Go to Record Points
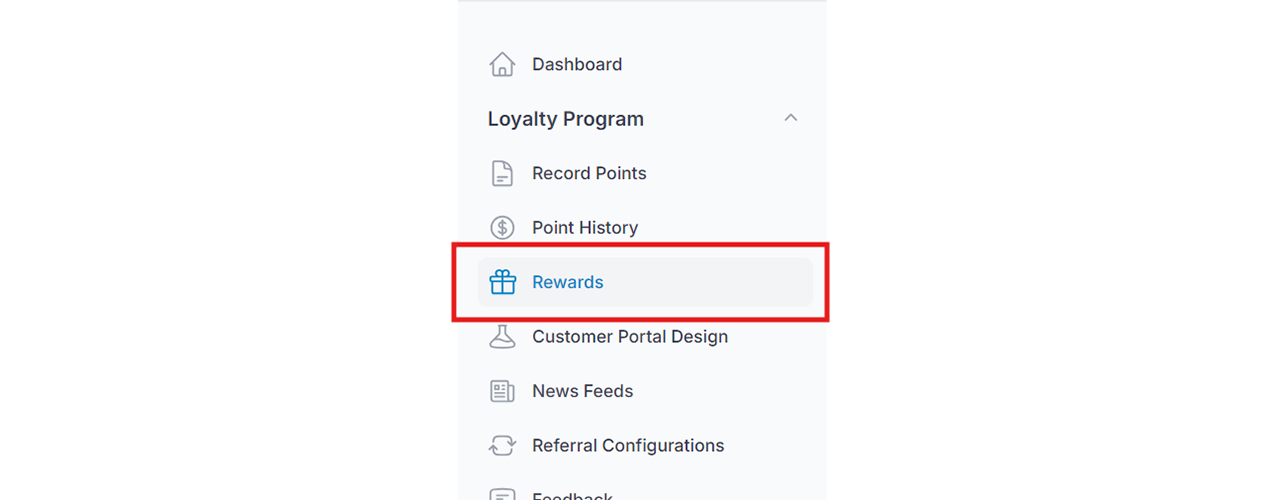 coord(589,173)
